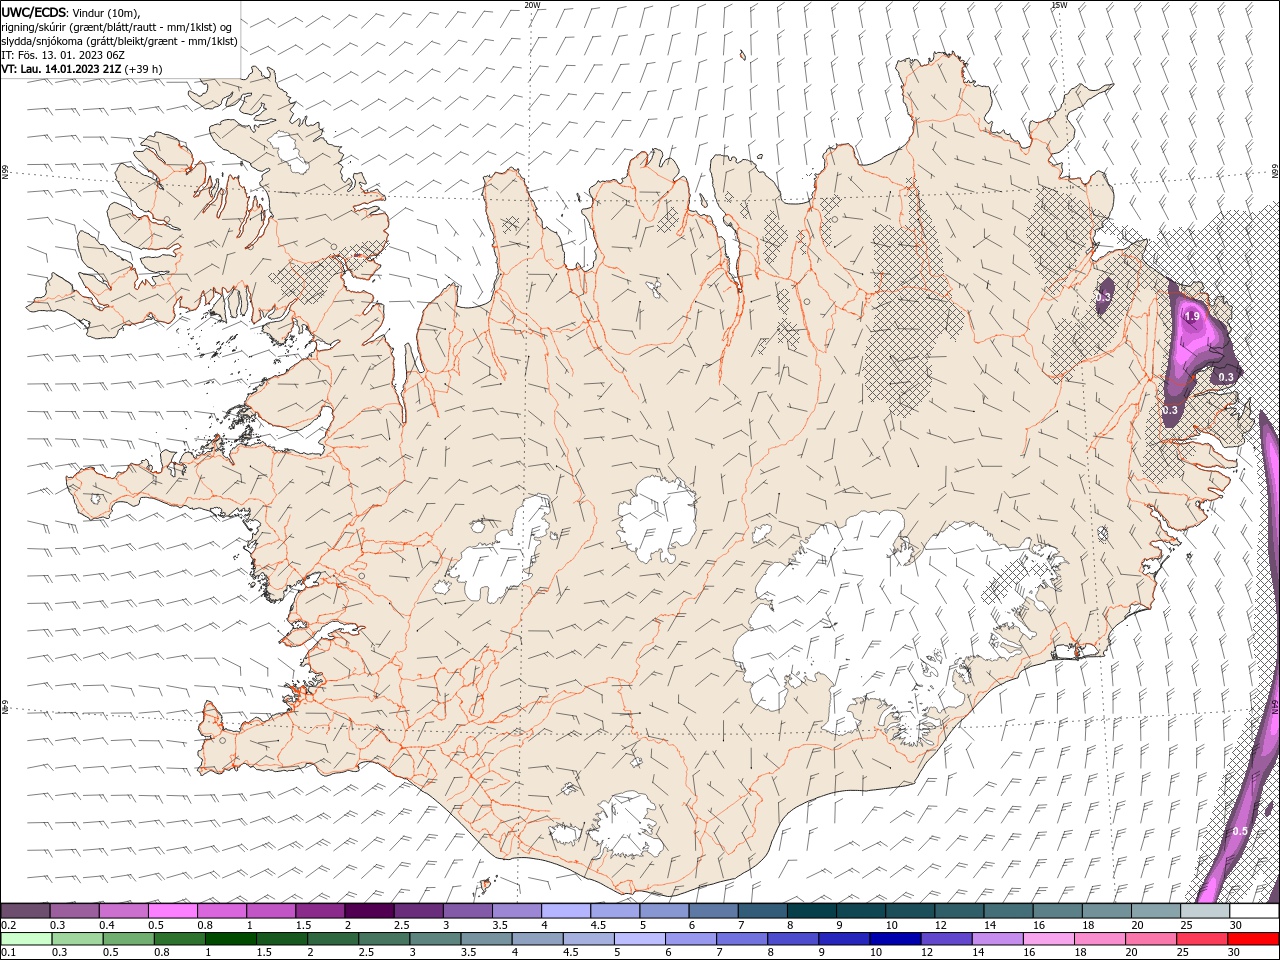
Task: Select the dark teal swatch at 8, upper legend
Action: (811, 911)
